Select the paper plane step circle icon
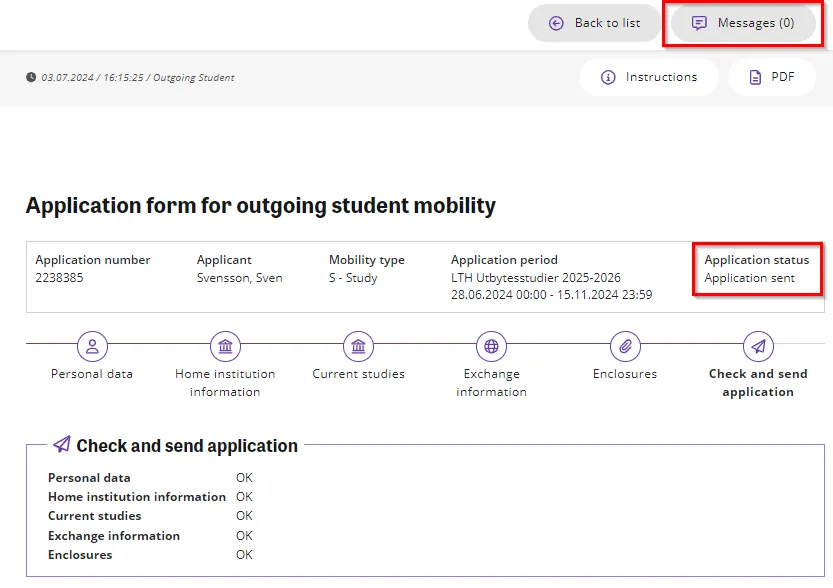Screen dimensions: 833x588 [758, 347]
